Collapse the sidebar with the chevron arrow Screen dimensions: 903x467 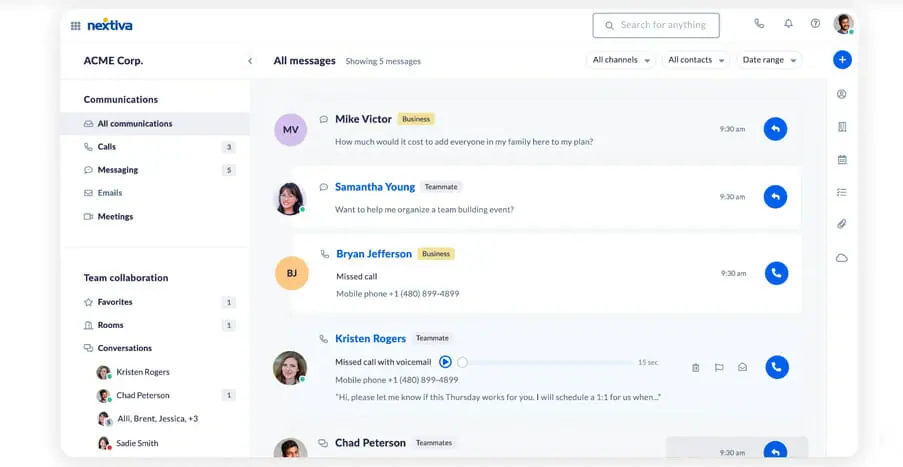pos(250,60)
